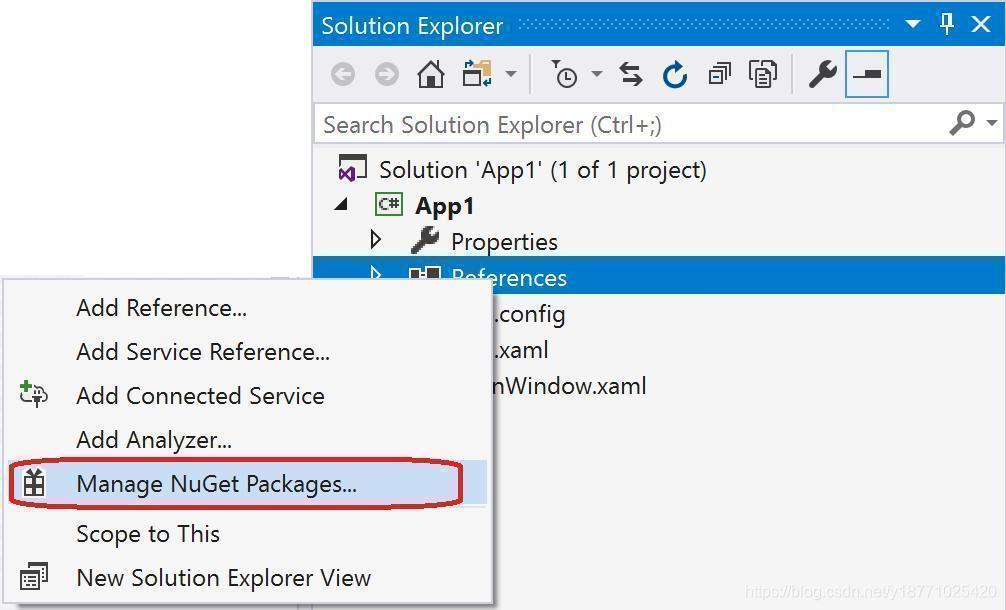Open Properties wrench icon in toolbar
1006x610 pixels.
pyautogui.click(x=823, y=74)
